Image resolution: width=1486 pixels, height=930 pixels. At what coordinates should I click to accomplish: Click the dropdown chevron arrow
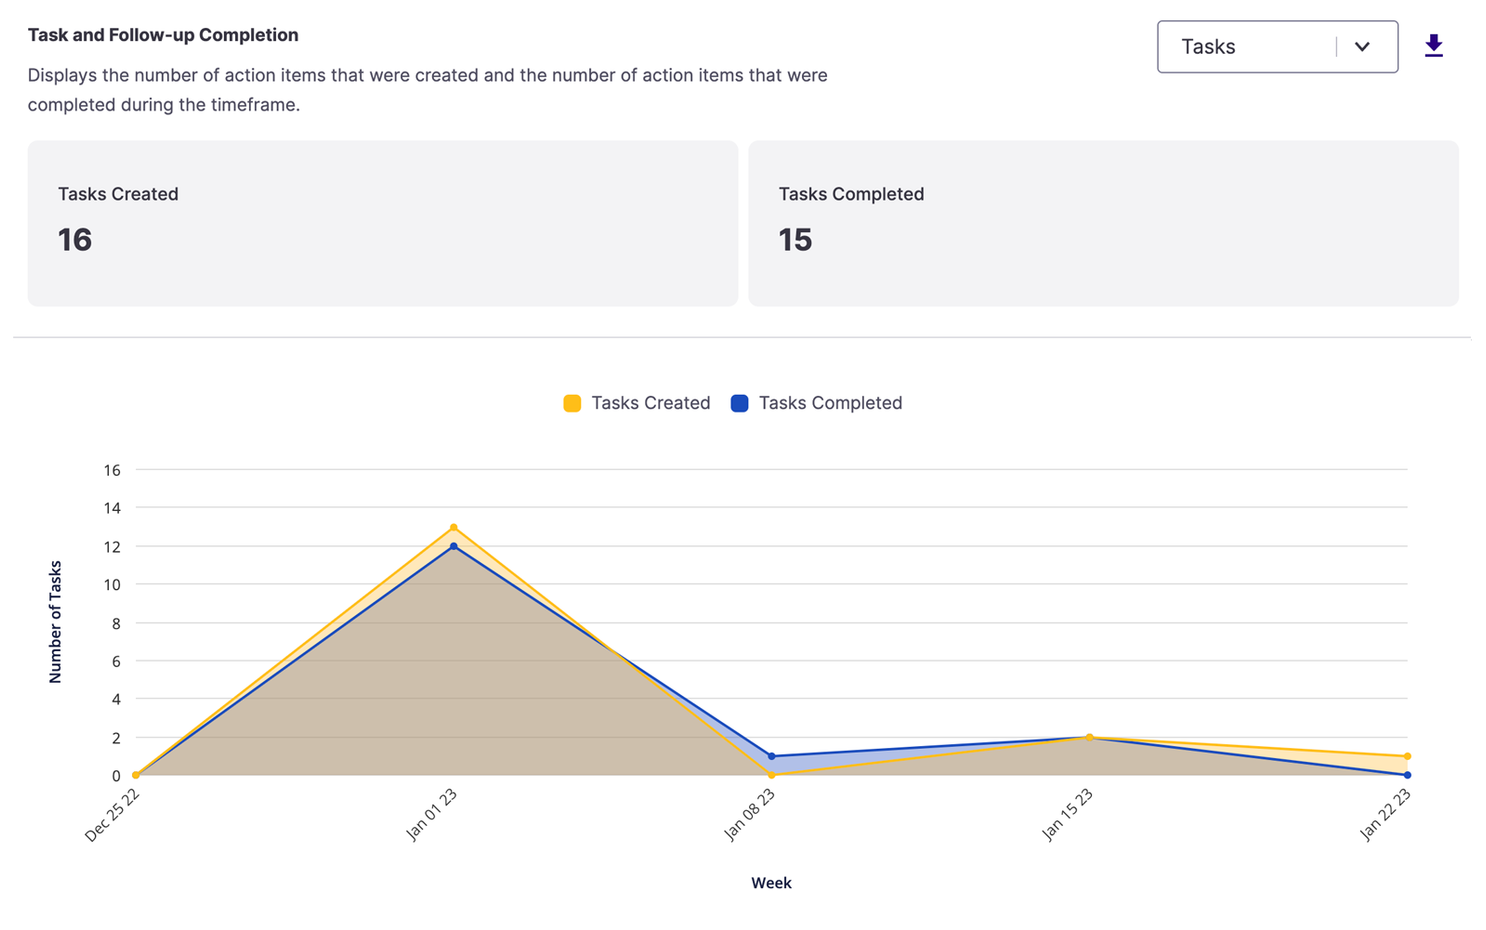click(1362, 47)
